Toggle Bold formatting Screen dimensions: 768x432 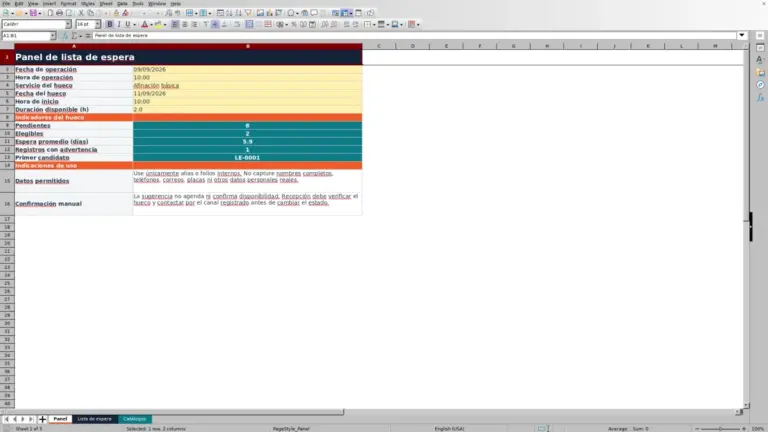click(110, 24)
